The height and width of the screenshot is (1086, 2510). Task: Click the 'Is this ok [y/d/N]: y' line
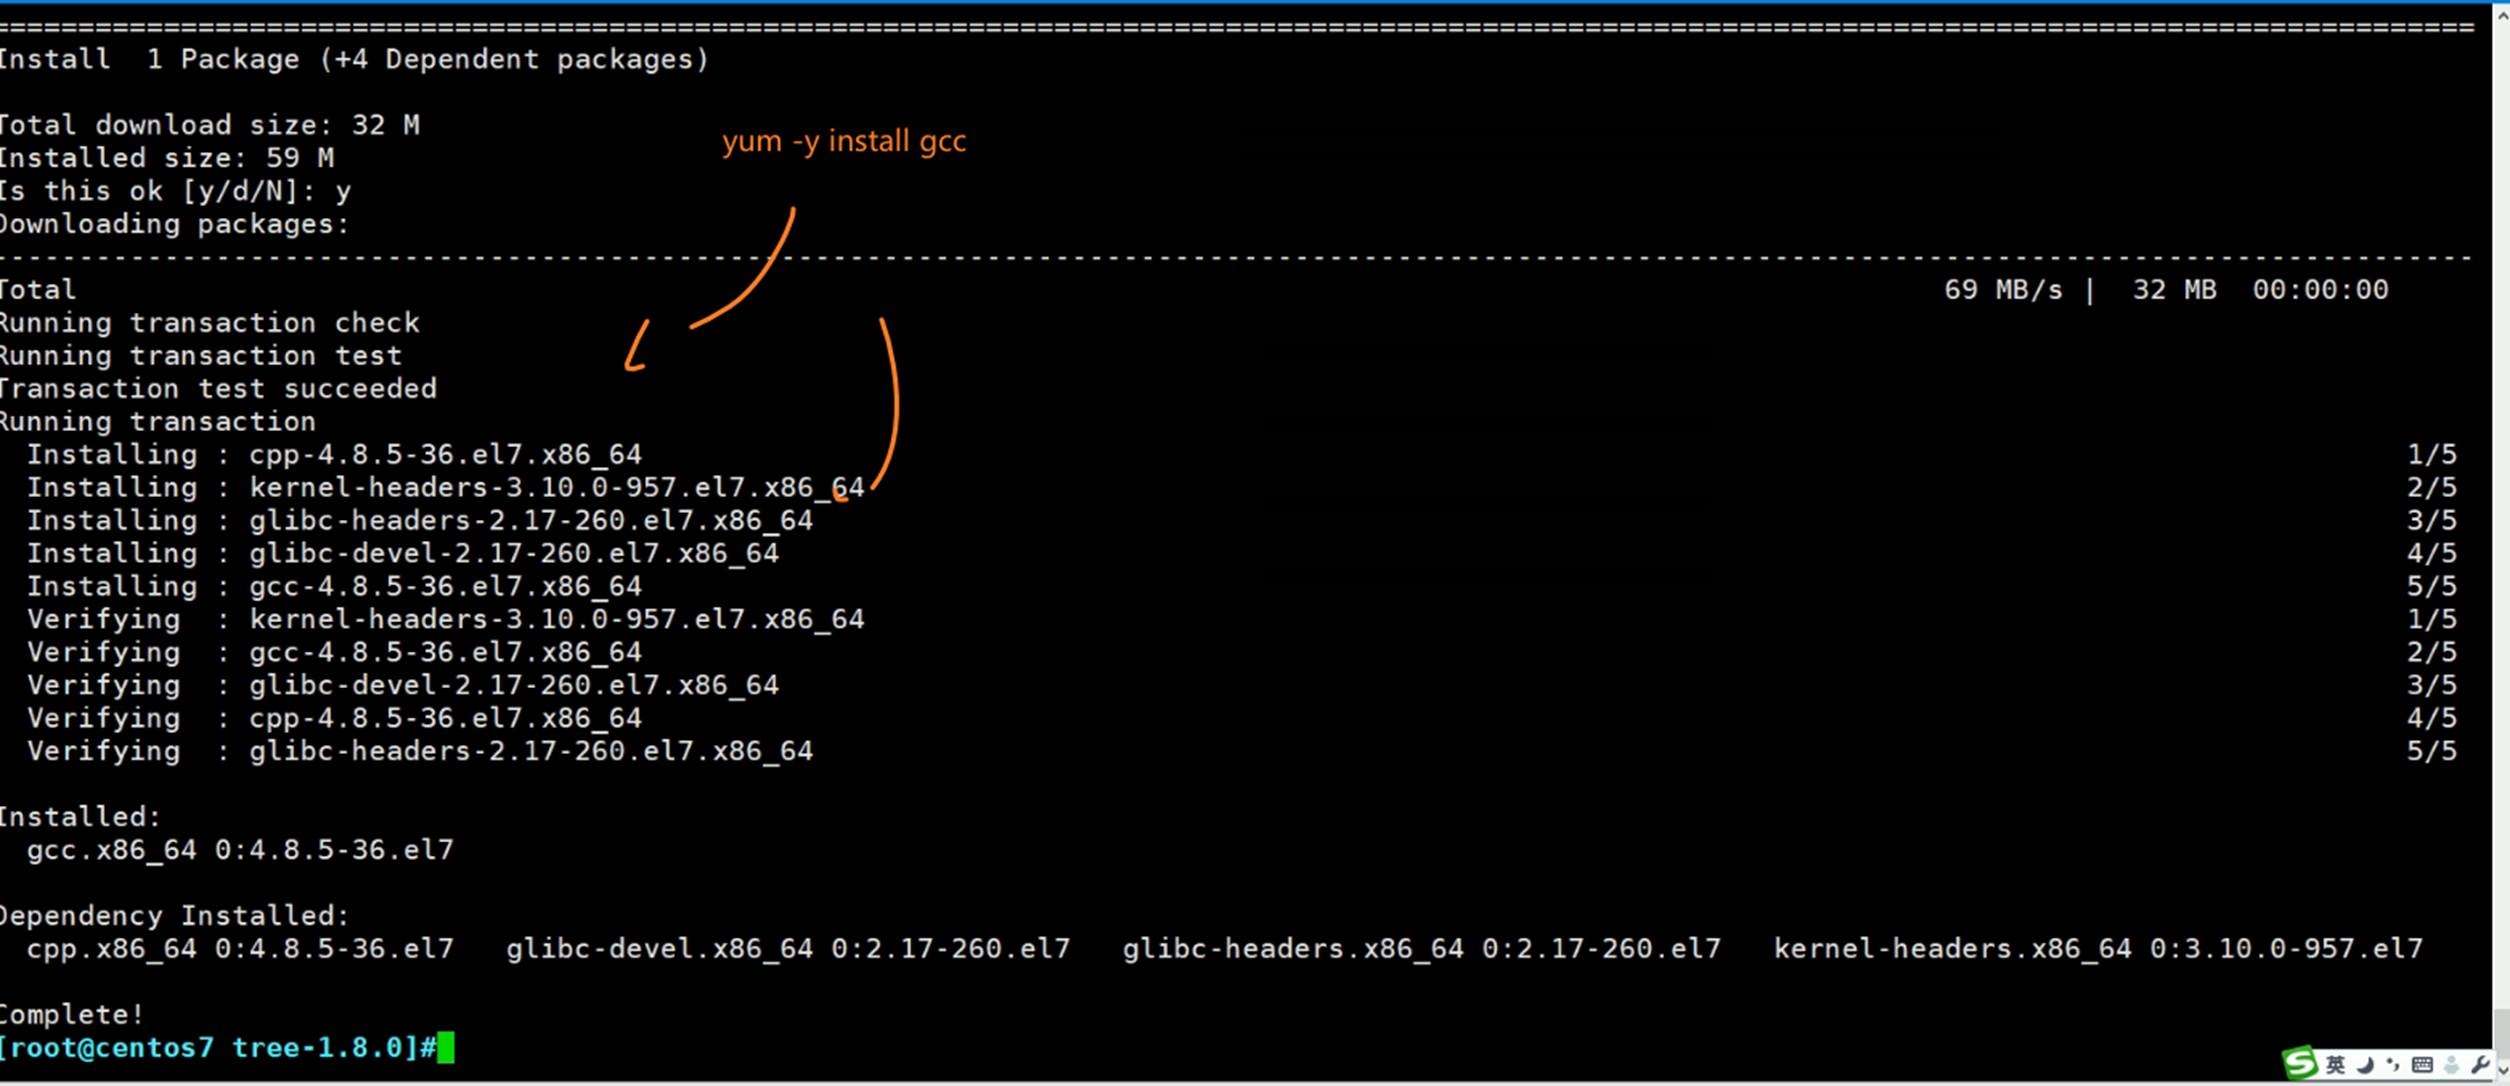pos(175,191)
